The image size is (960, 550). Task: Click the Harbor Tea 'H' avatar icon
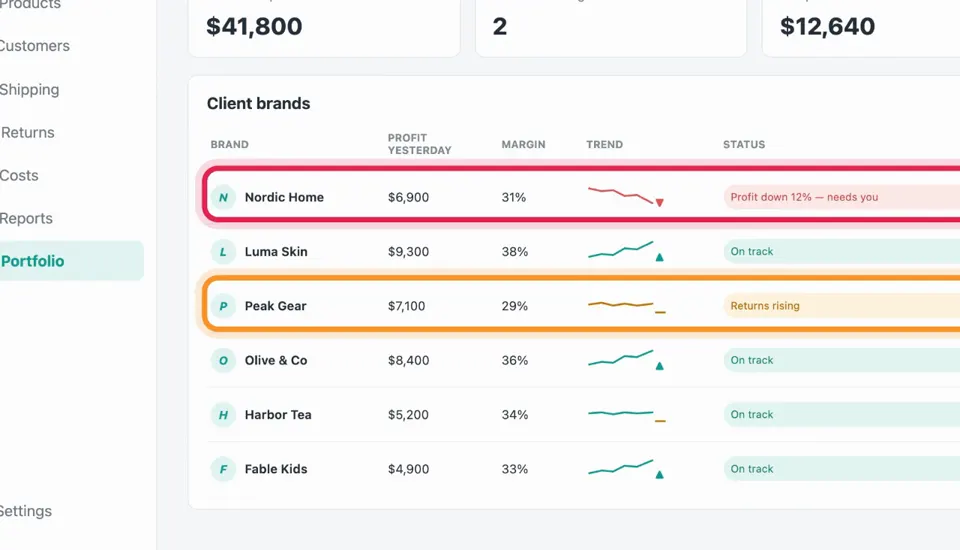point(223,415)
